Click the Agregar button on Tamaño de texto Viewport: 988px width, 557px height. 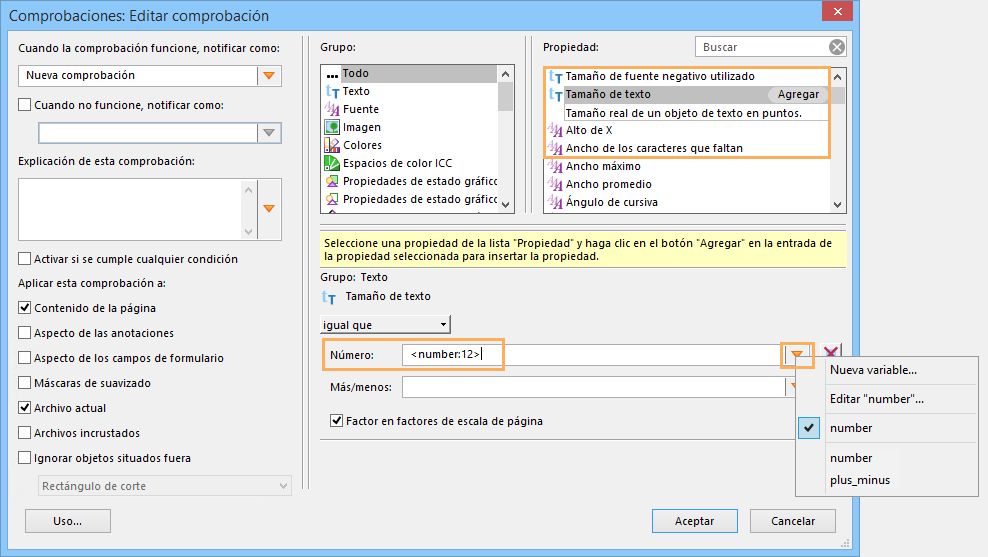click(x=798, y=95)
